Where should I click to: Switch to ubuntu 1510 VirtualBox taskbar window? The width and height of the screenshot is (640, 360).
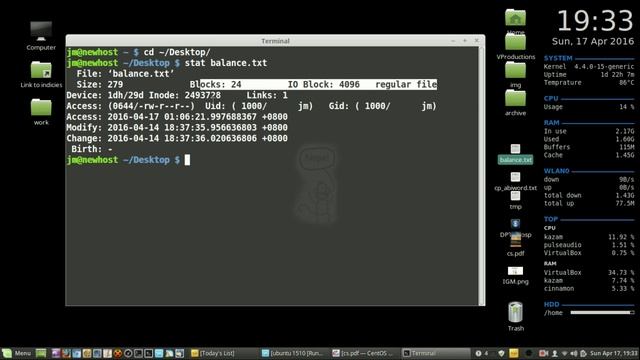293,353
